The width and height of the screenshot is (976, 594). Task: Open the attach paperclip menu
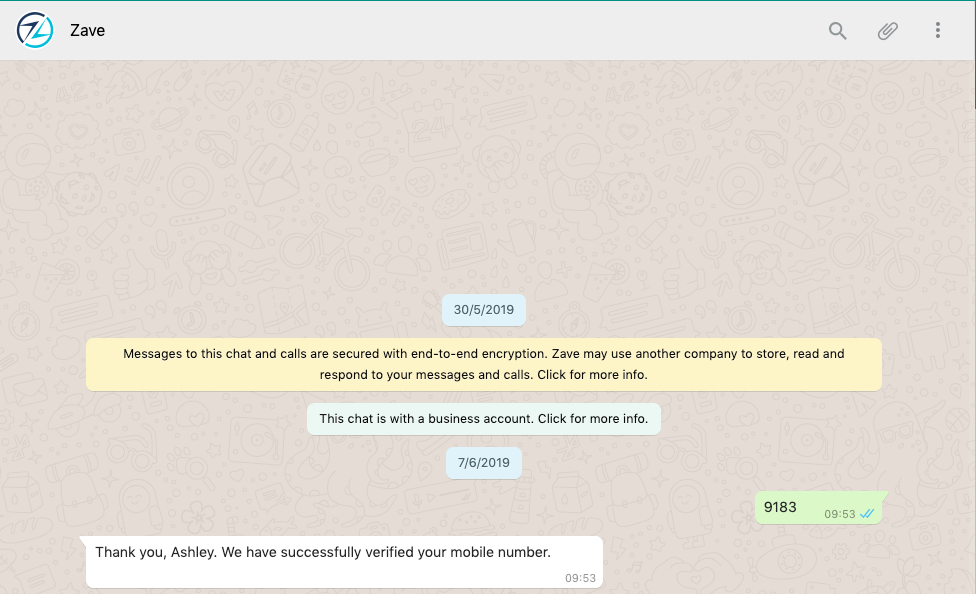point(888,31)
